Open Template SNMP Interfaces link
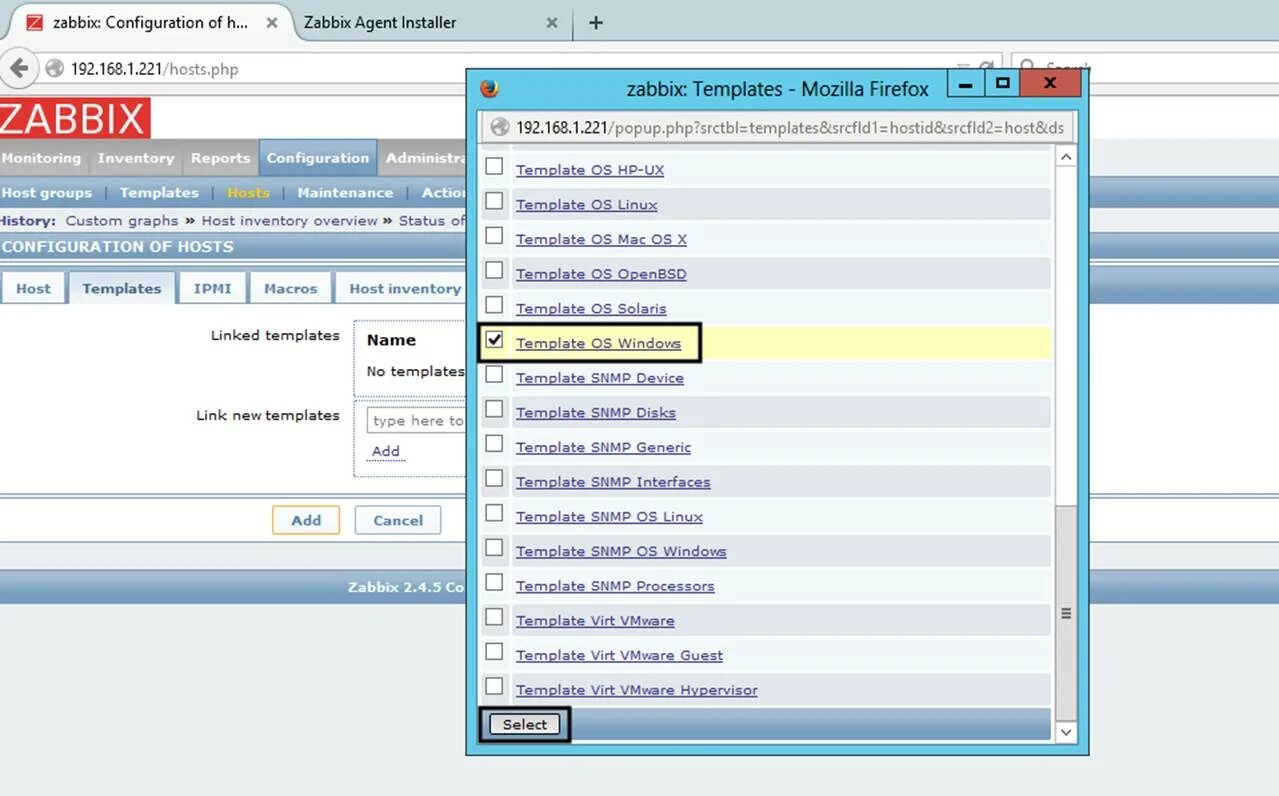The width and height of the screenshot is (1279, 796). click(613, 482)
